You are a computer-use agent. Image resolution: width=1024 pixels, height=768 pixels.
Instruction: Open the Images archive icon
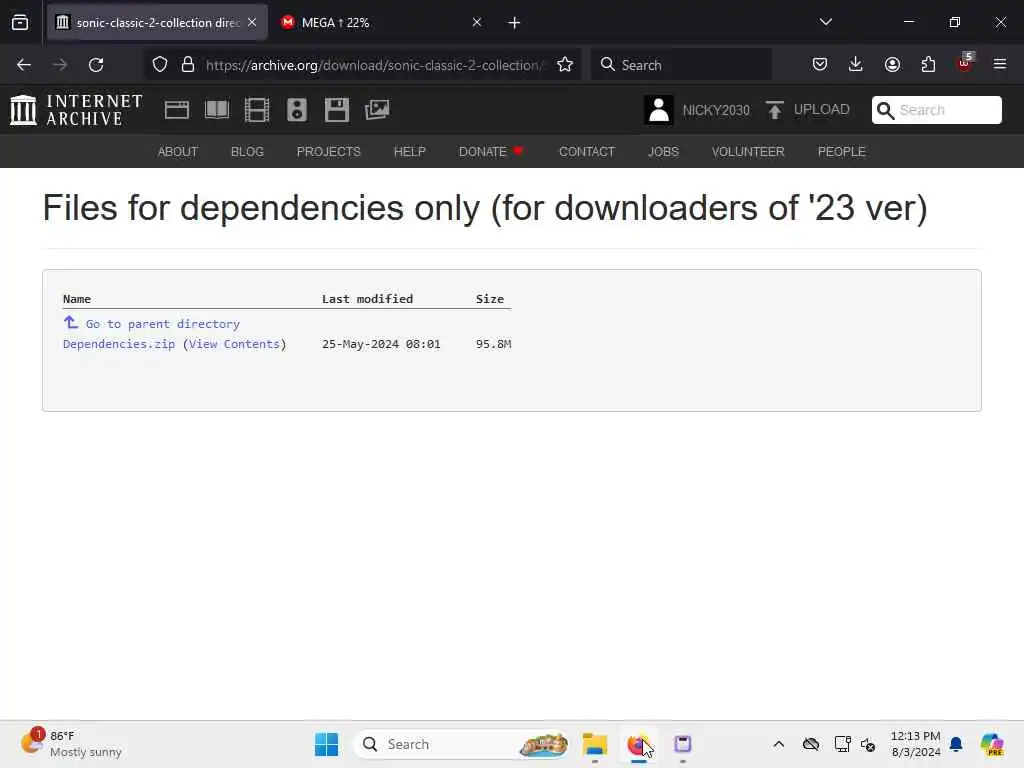pos(377,110)
